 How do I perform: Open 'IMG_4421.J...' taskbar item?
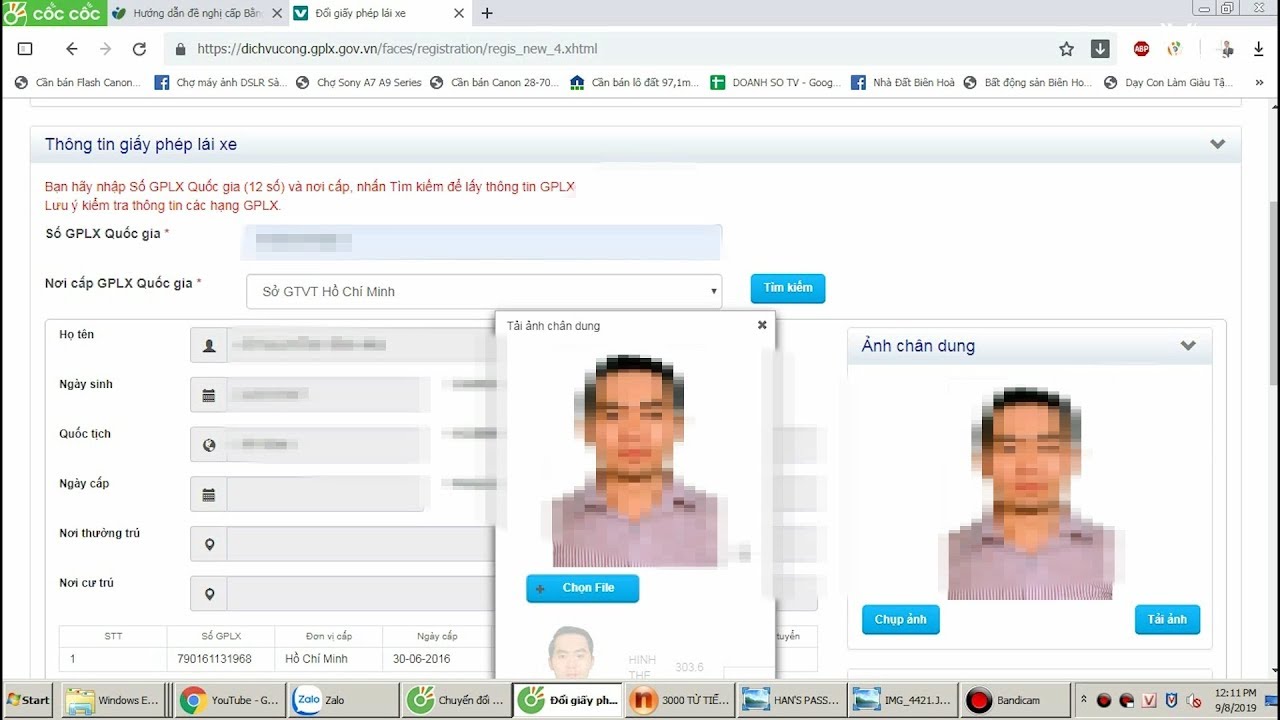click(x=903, y=700)
